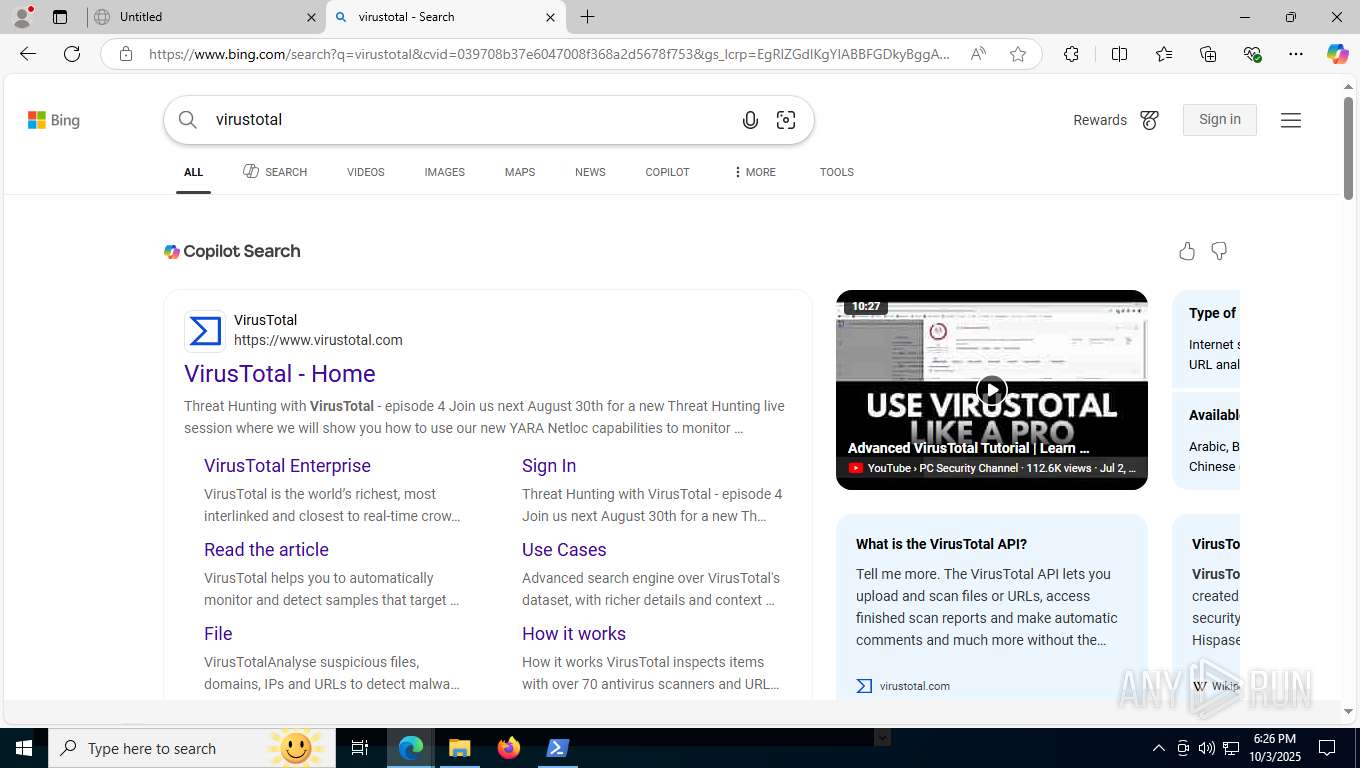Image resolution: width=1360 pixels, height=768 pixels.
Task: Switch to the SEARCH tab
Action: 275,172
